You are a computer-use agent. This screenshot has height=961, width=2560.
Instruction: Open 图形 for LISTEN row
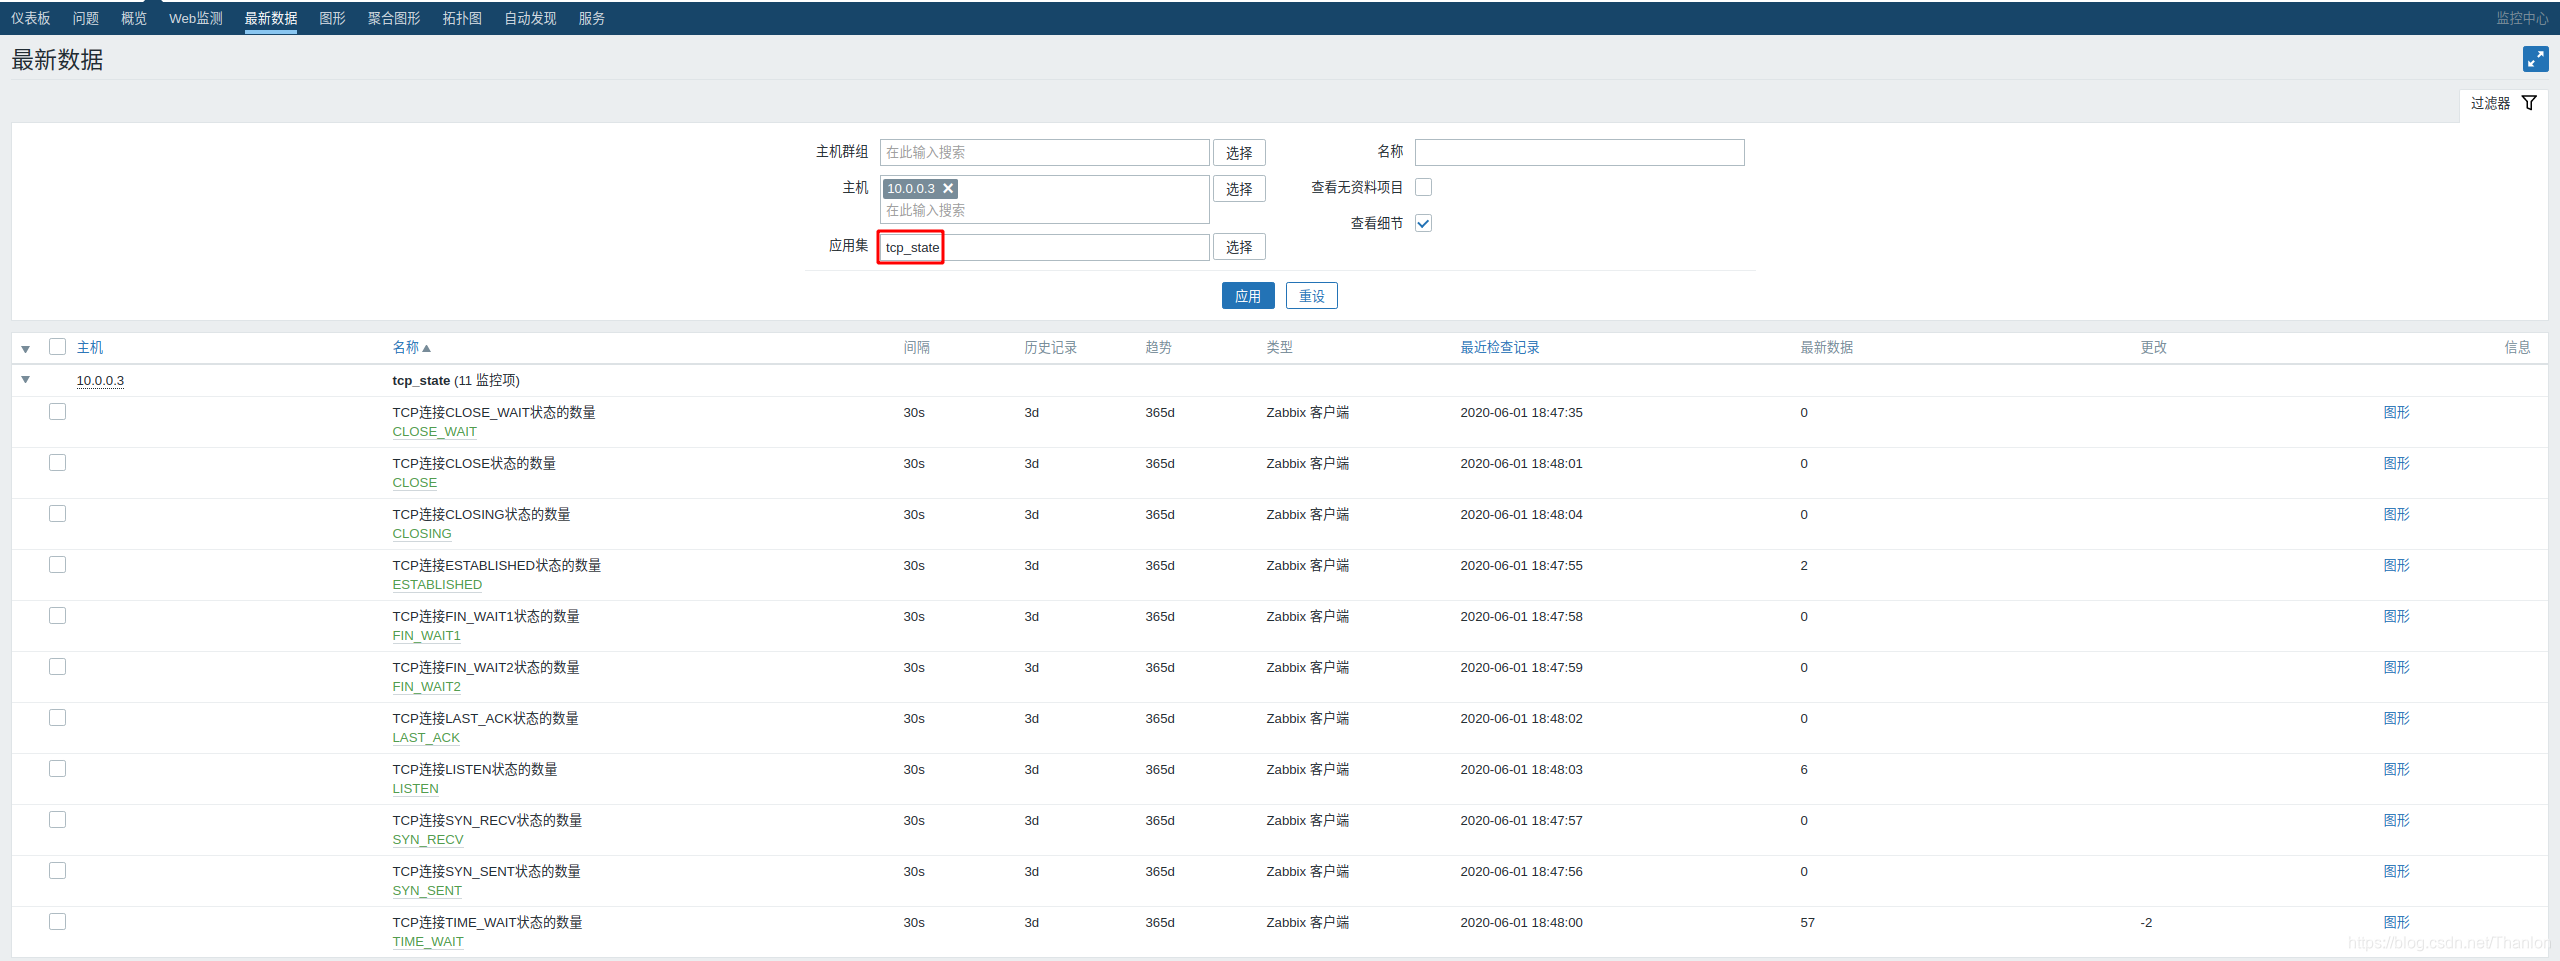point(2396,770)
